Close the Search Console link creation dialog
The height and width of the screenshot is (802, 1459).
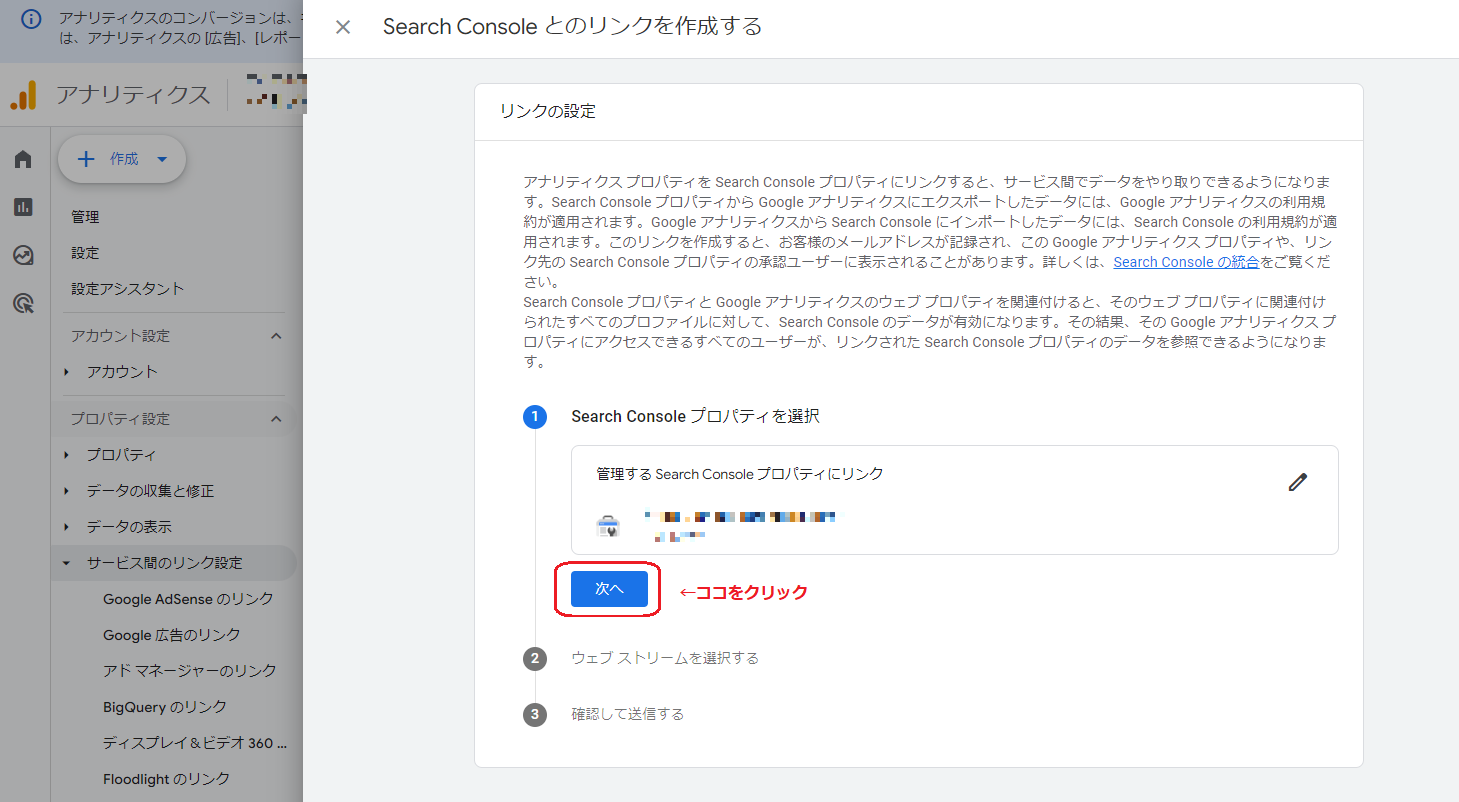pos(343,27)
